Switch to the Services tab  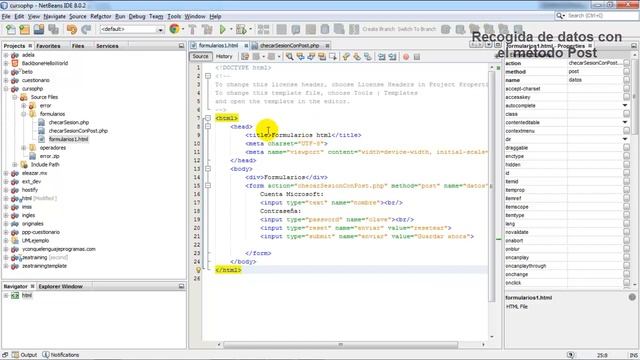107,46
